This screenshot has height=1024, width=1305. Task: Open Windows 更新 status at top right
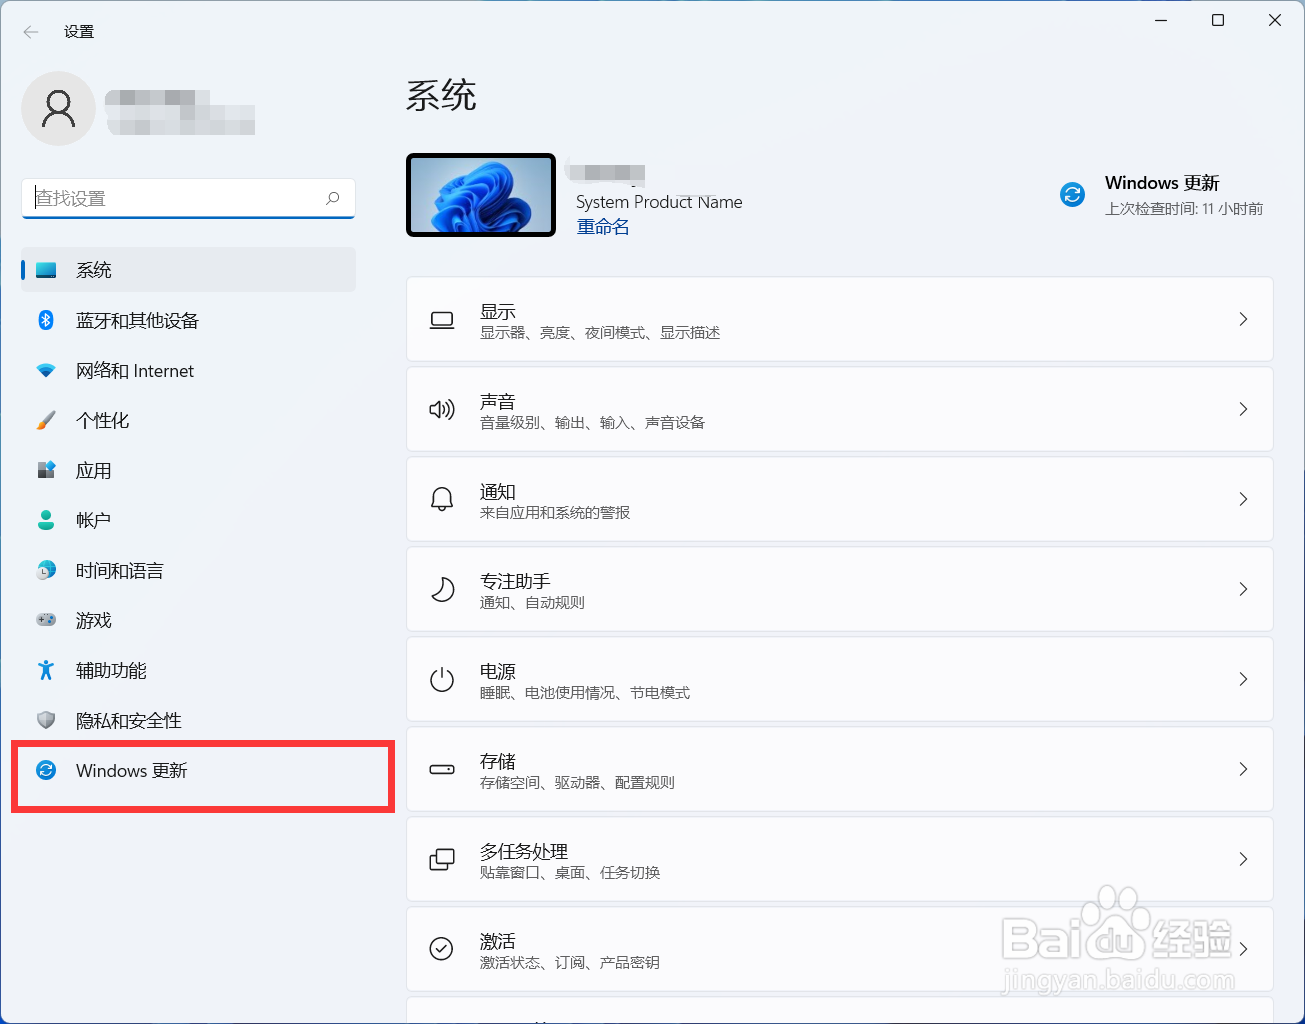(1162, 194)
